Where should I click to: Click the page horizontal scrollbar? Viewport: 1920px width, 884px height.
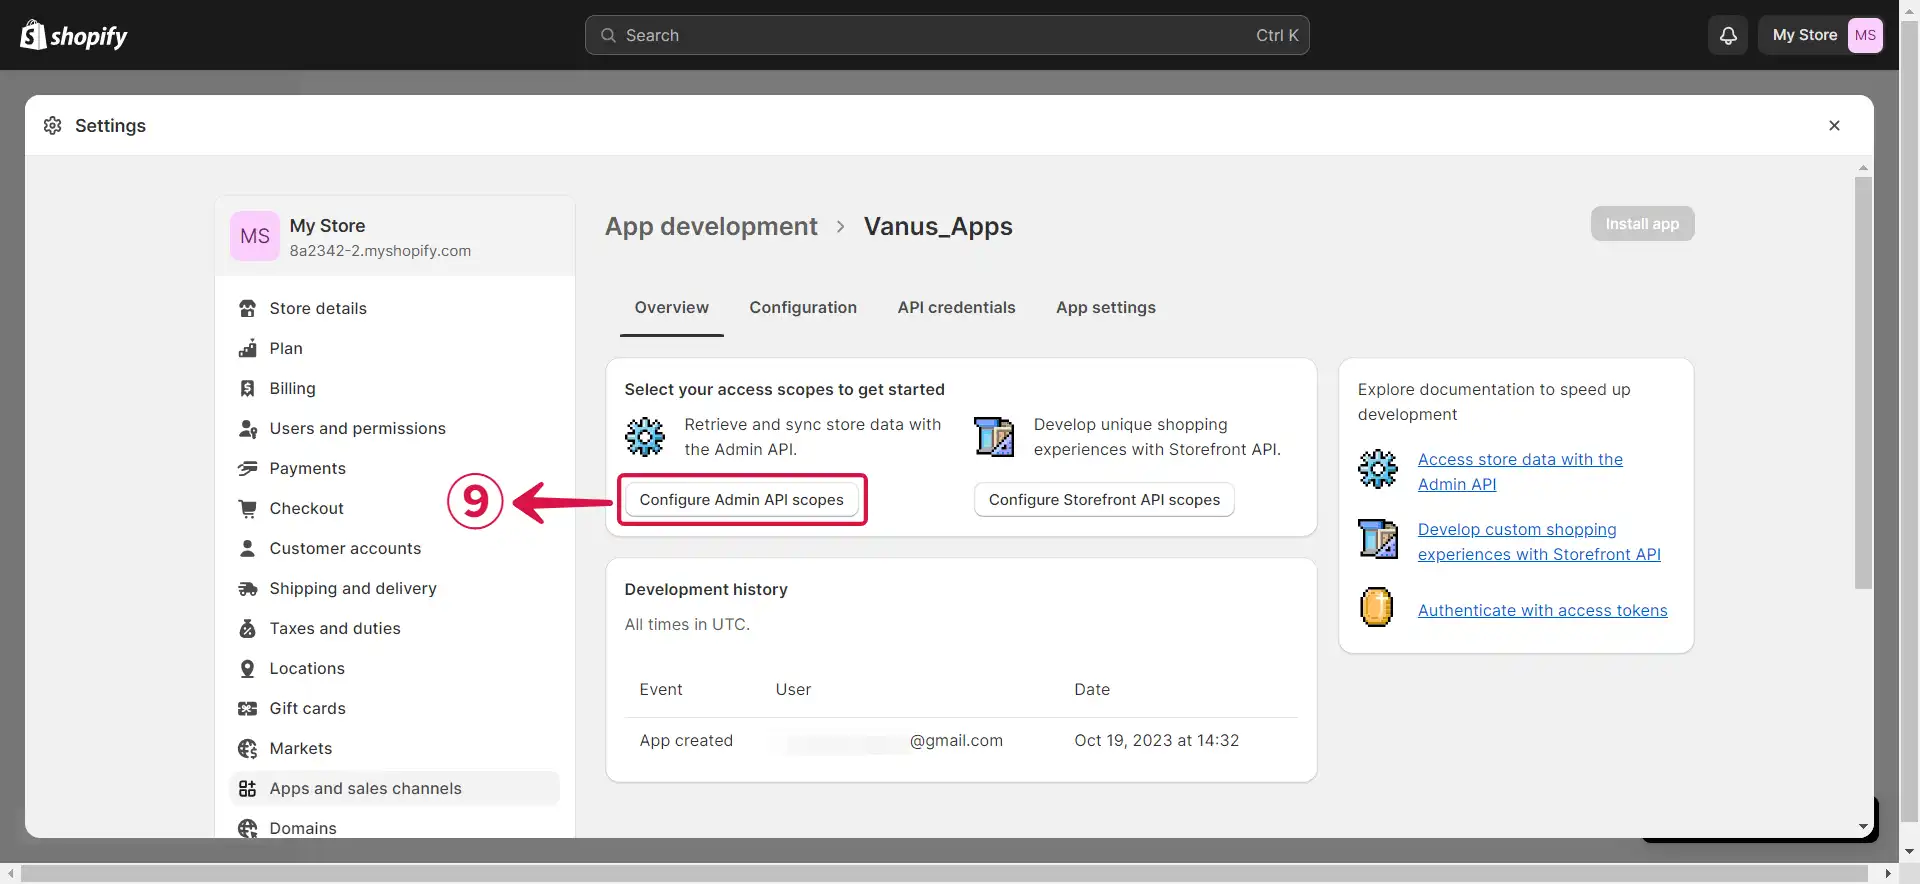[944, 873]
